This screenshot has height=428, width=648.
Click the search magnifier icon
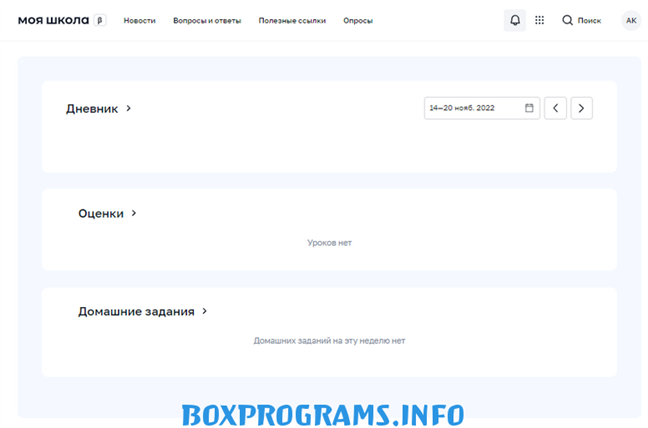coord(568,20)
